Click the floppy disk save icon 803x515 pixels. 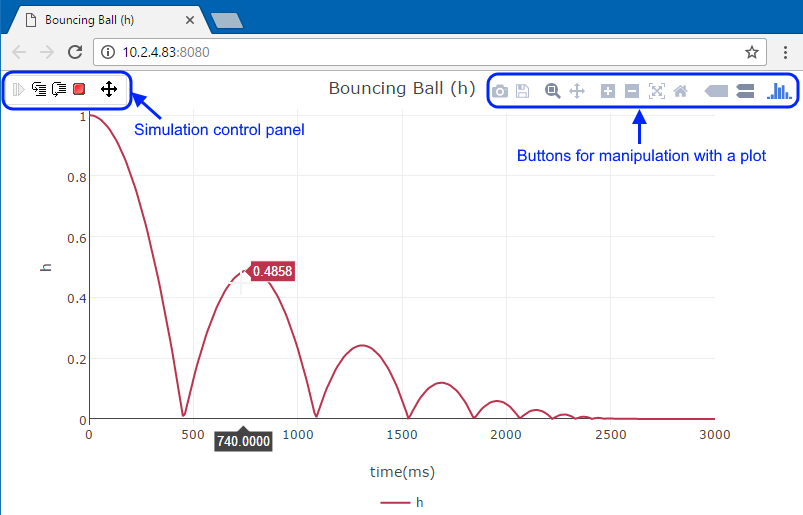[522, 91]
